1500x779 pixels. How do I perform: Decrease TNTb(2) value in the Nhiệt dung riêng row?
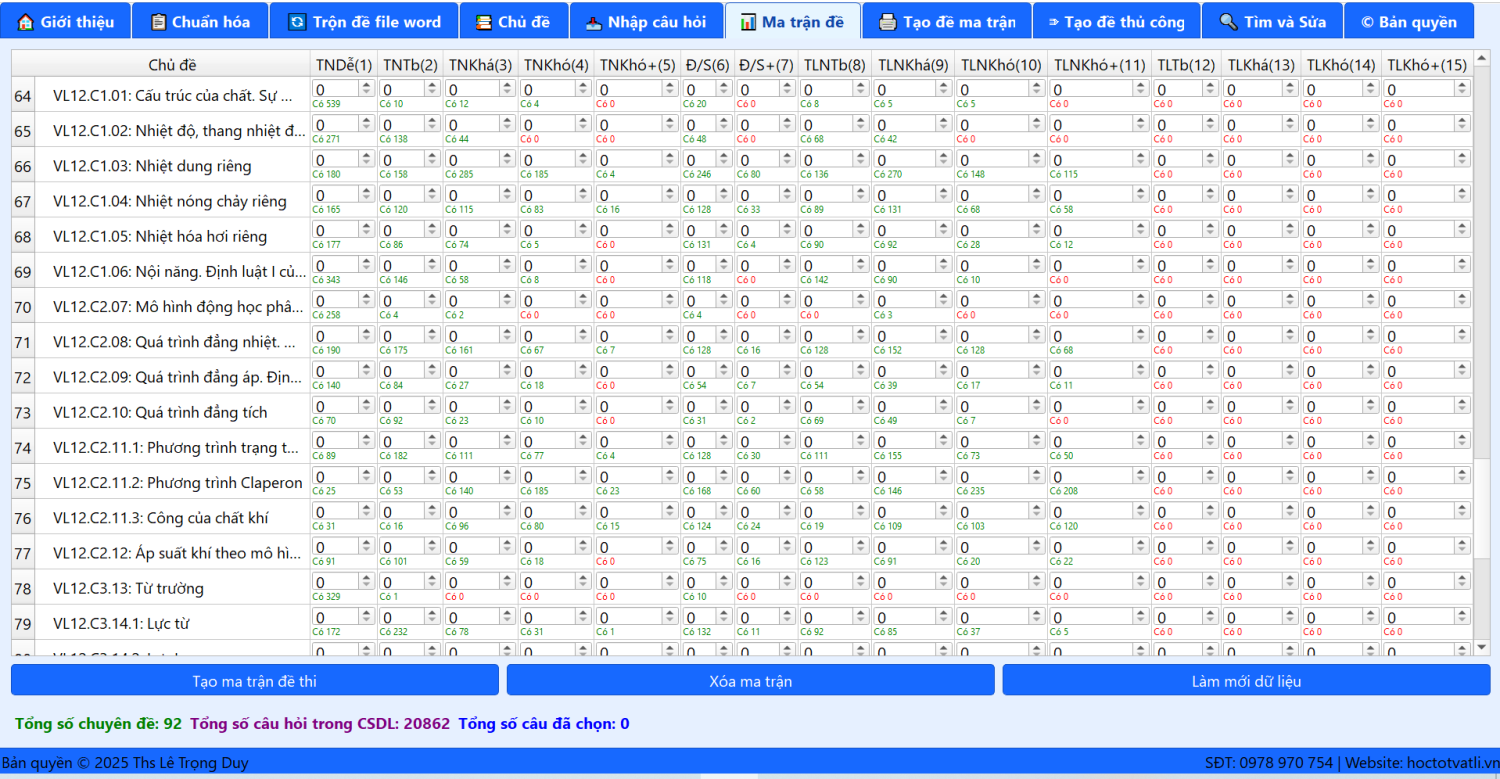(x=432, y=164)
